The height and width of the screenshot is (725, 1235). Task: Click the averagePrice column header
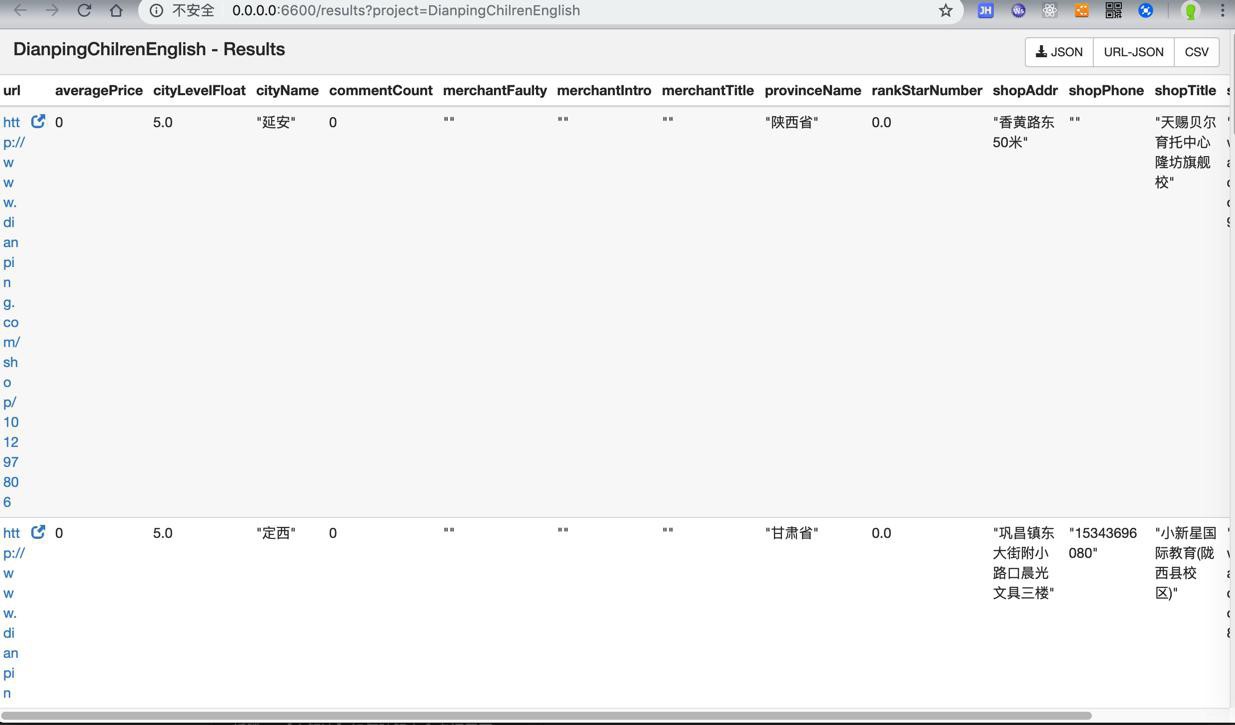click(x=99, y=90)
